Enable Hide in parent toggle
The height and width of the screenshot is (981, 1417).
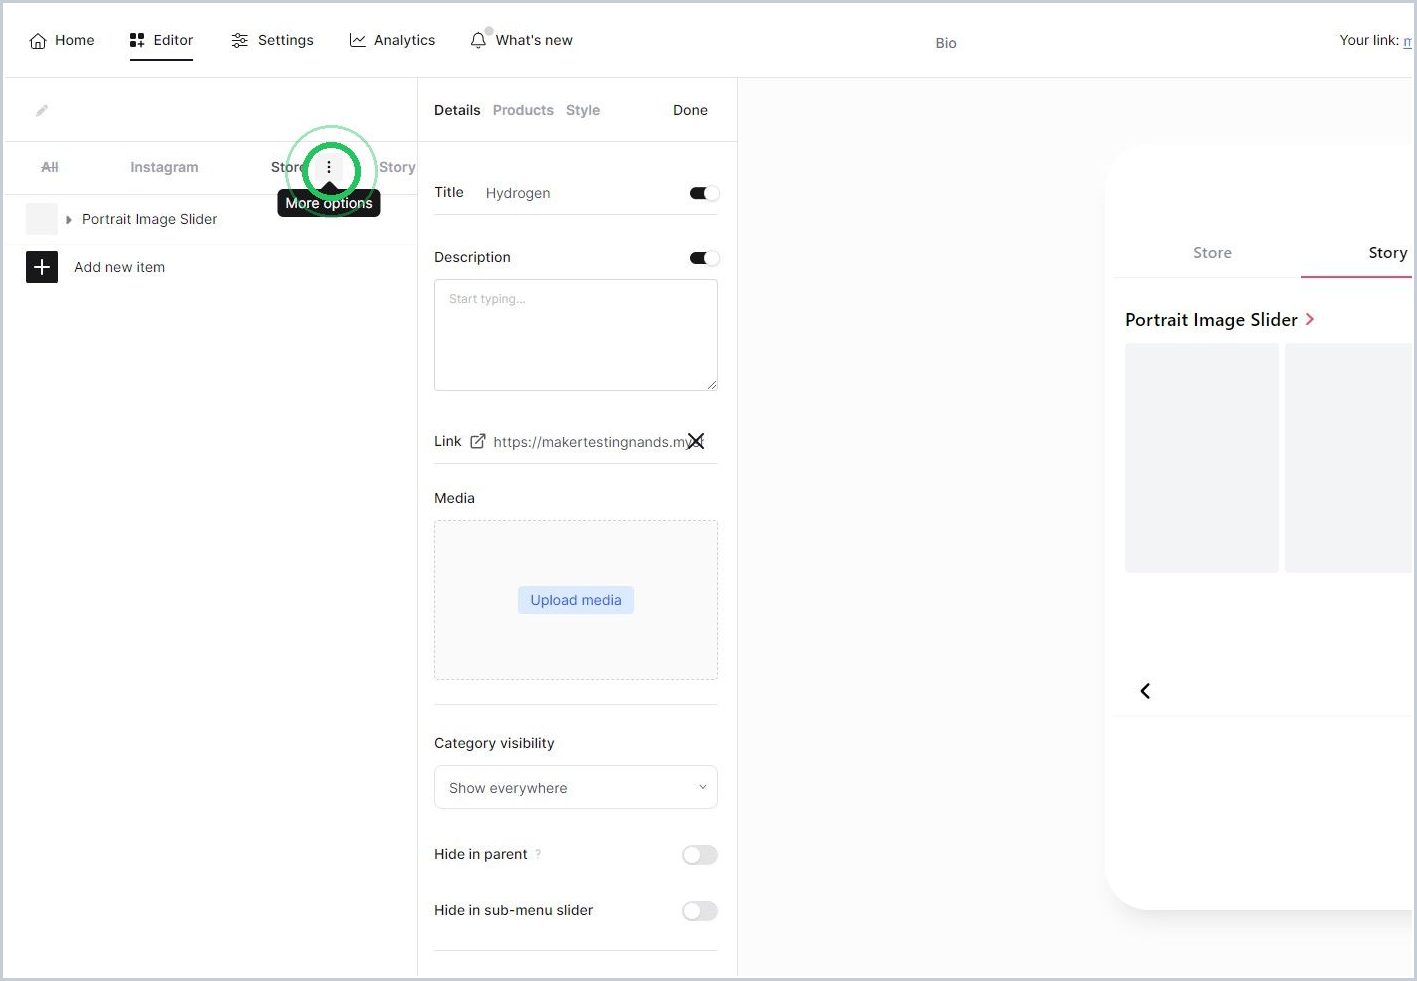point(700,855)
